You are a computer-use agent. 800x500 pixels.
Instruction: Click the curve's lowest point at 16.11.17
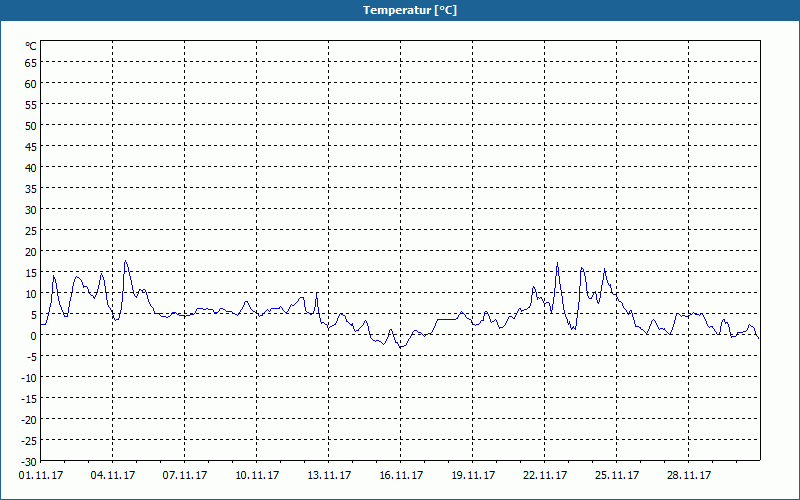401,347
